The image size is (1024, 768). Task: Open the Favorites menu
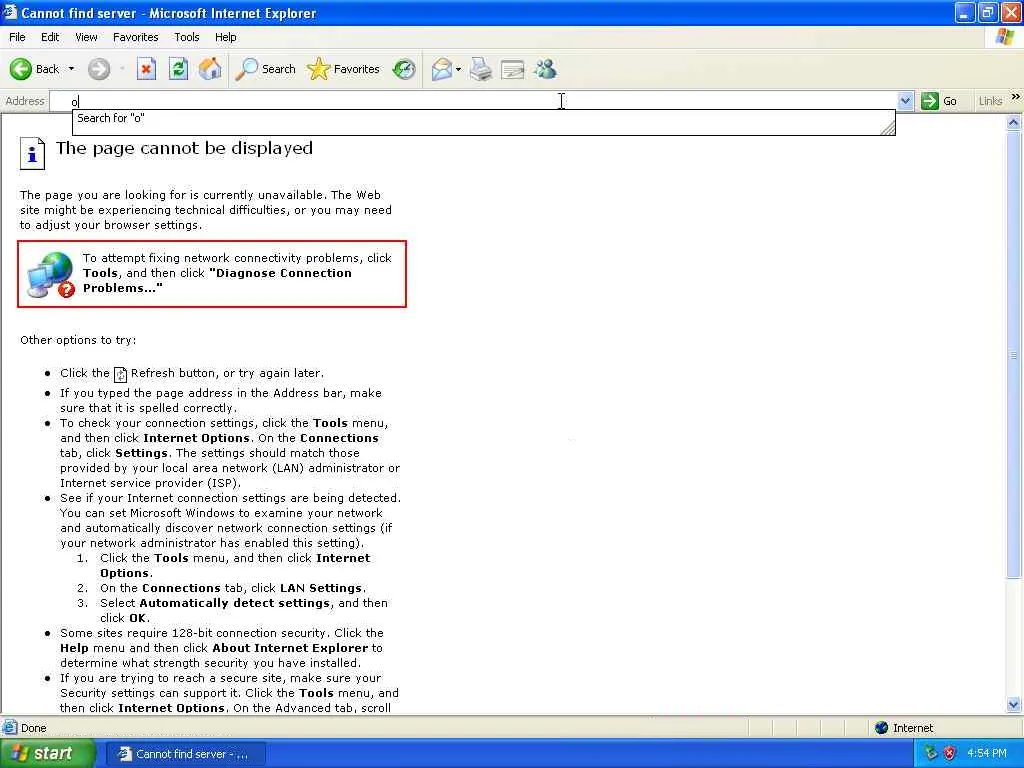coord(135,37)
